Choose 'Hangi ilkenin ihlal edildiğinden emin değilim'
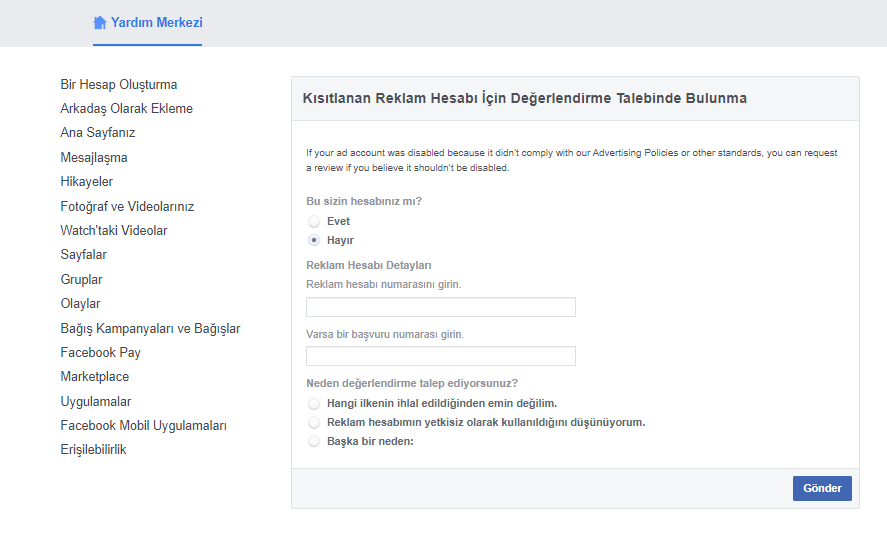 (314, 403)
